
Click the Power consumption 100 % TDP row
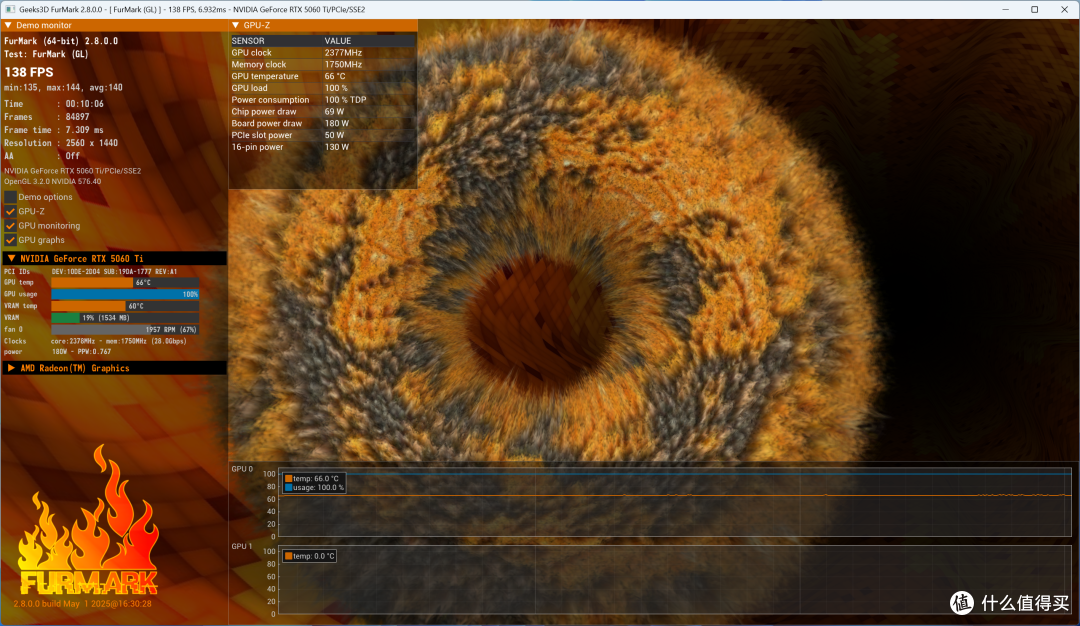point(323,100)
